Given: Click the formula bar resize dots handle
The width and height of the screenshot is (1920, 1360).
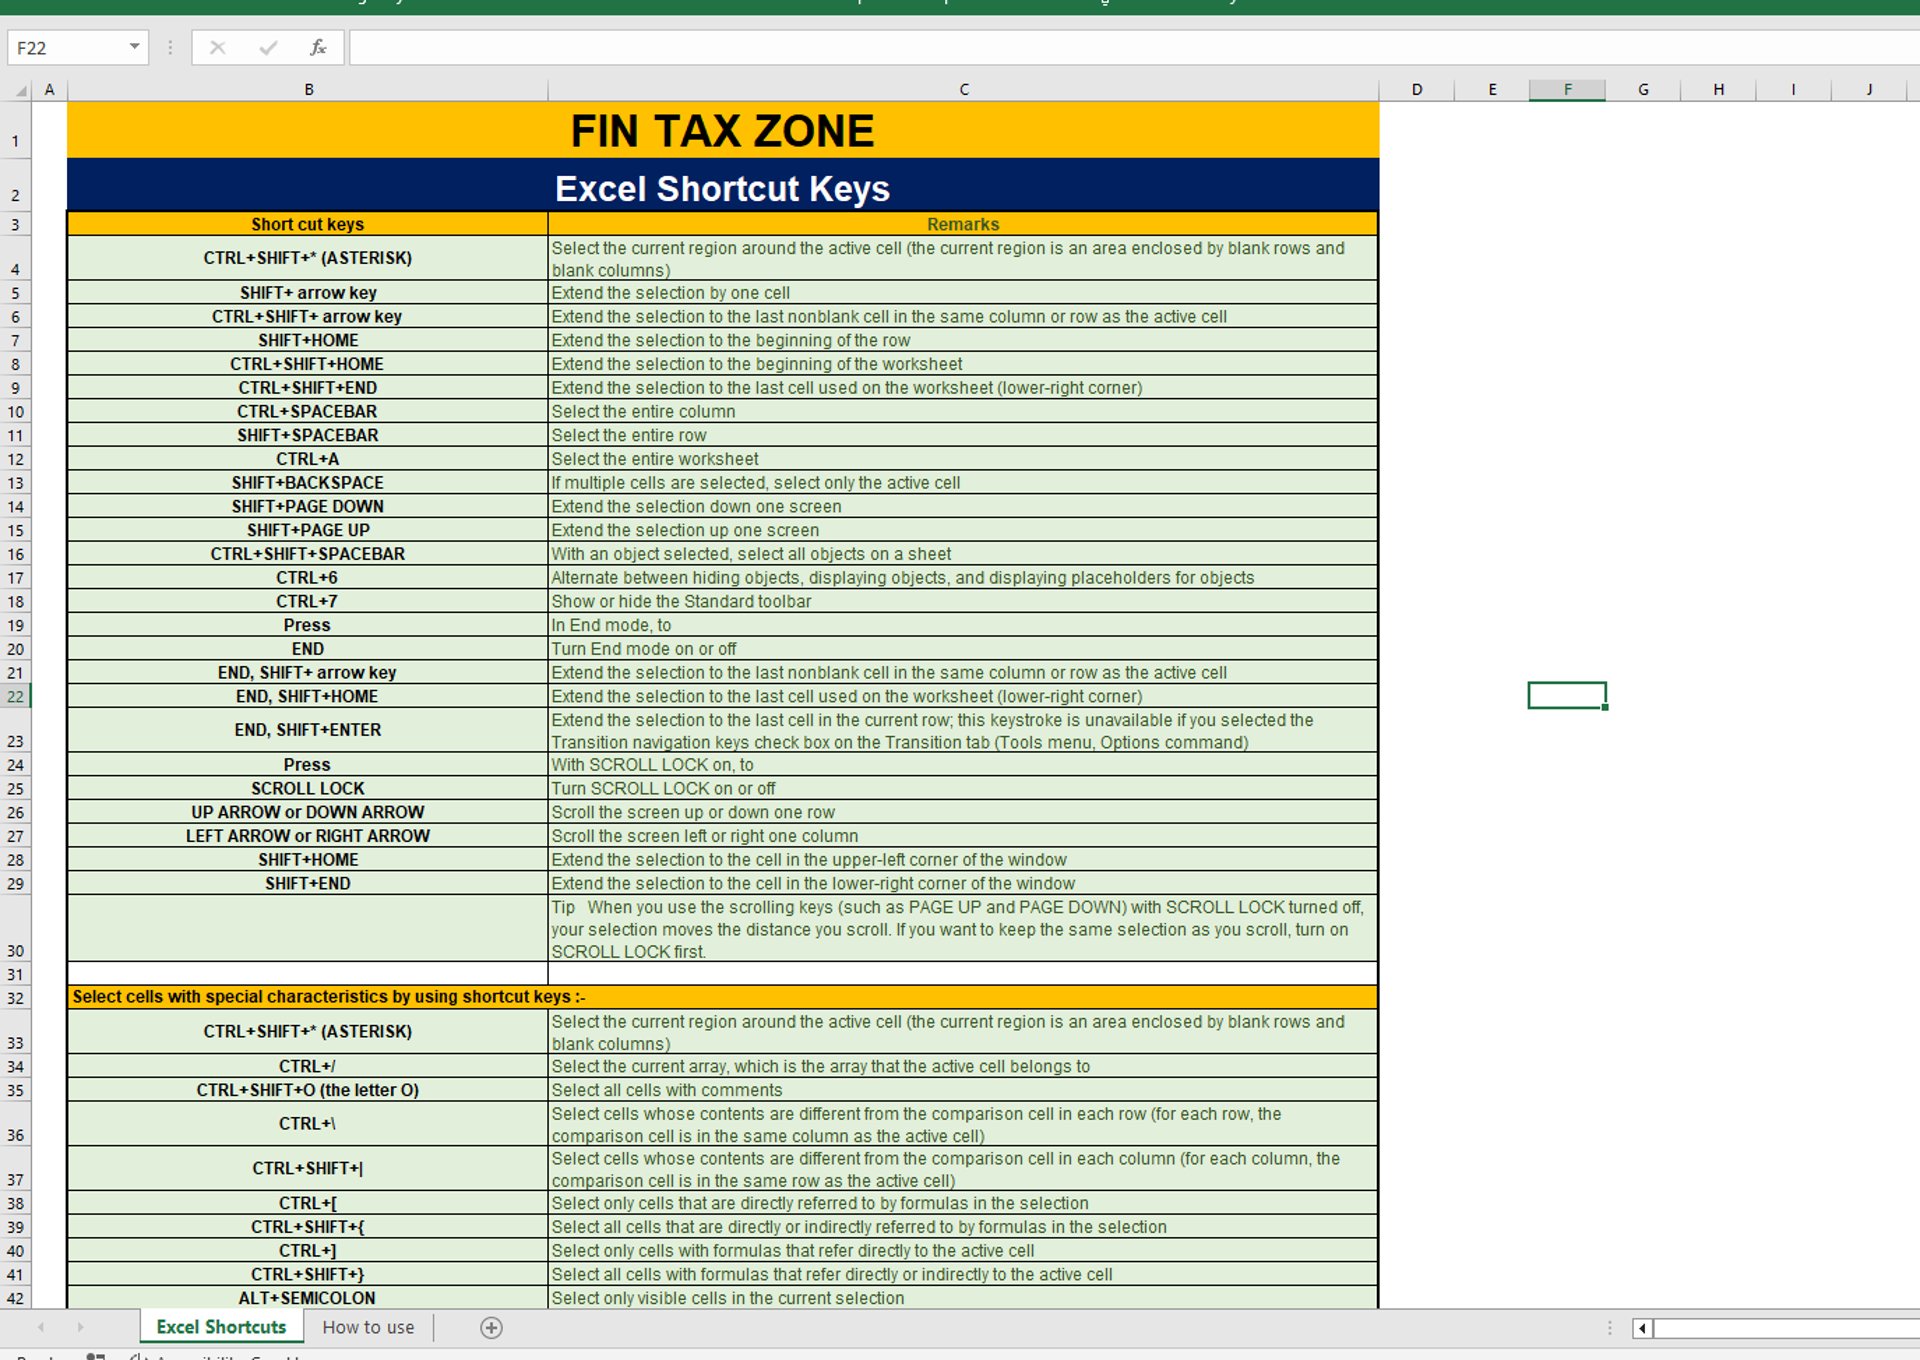Looking at the screenshot, I should tap(170, 47).
